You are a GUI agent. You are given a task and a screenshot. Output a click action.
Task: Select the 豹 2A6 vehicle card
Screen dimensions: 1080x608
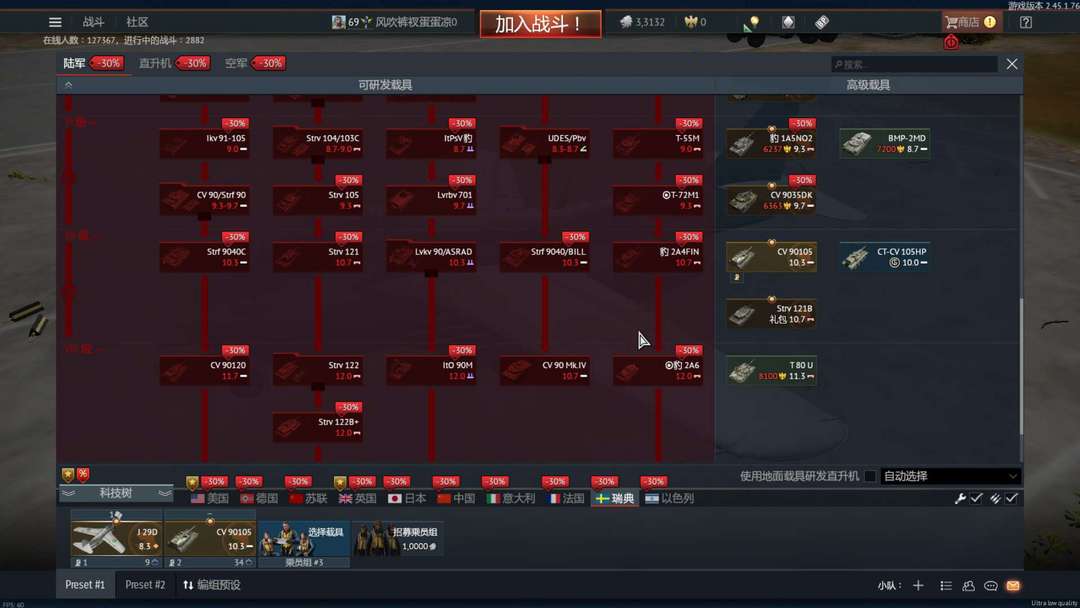658,370
